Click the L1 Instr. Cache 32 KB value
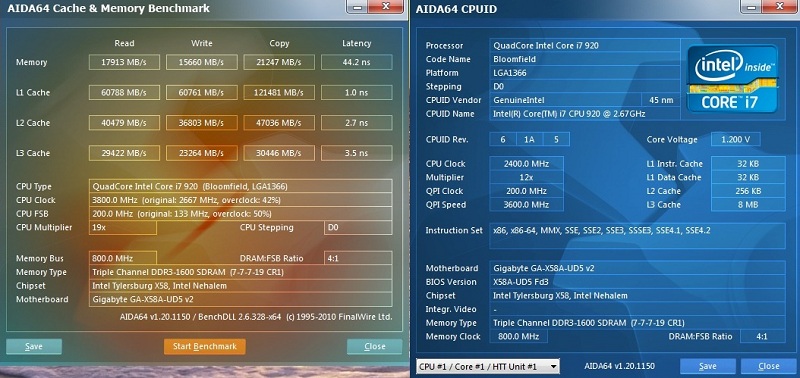 pos(748,164)
